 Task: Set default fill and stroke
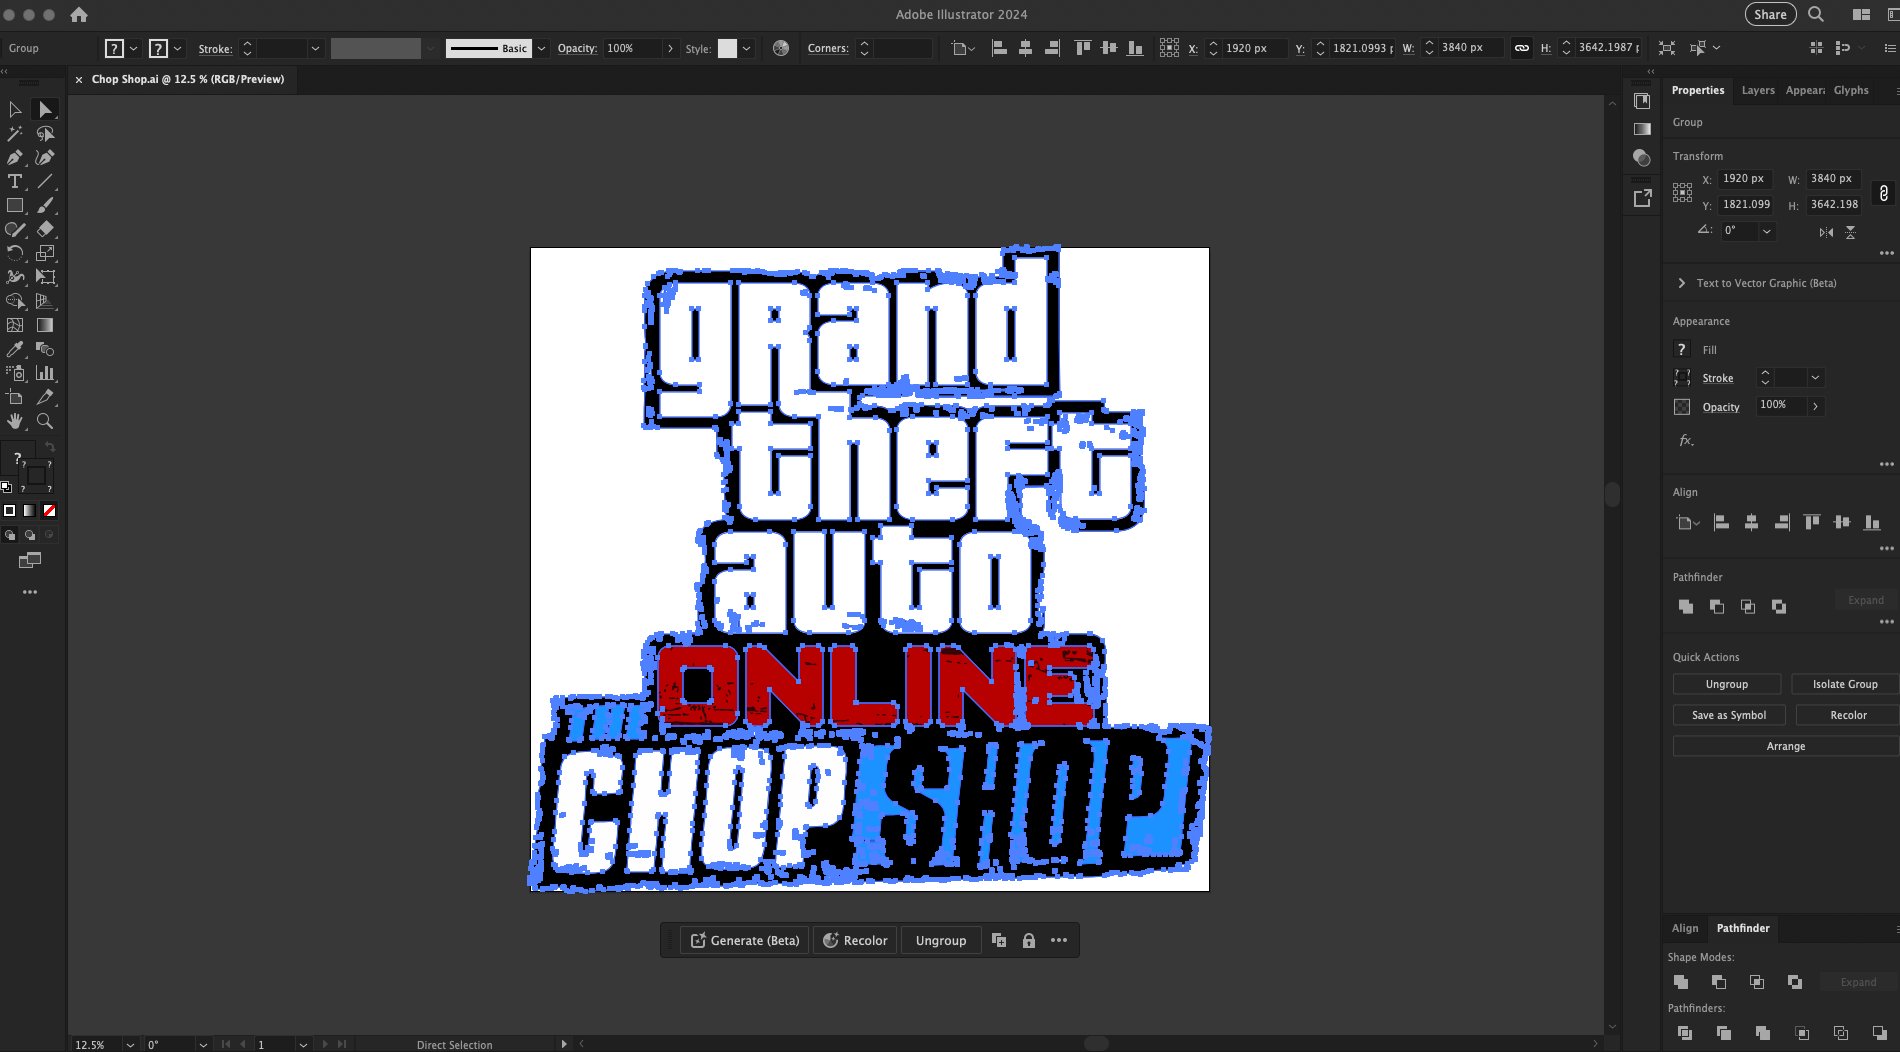[7, 487]
